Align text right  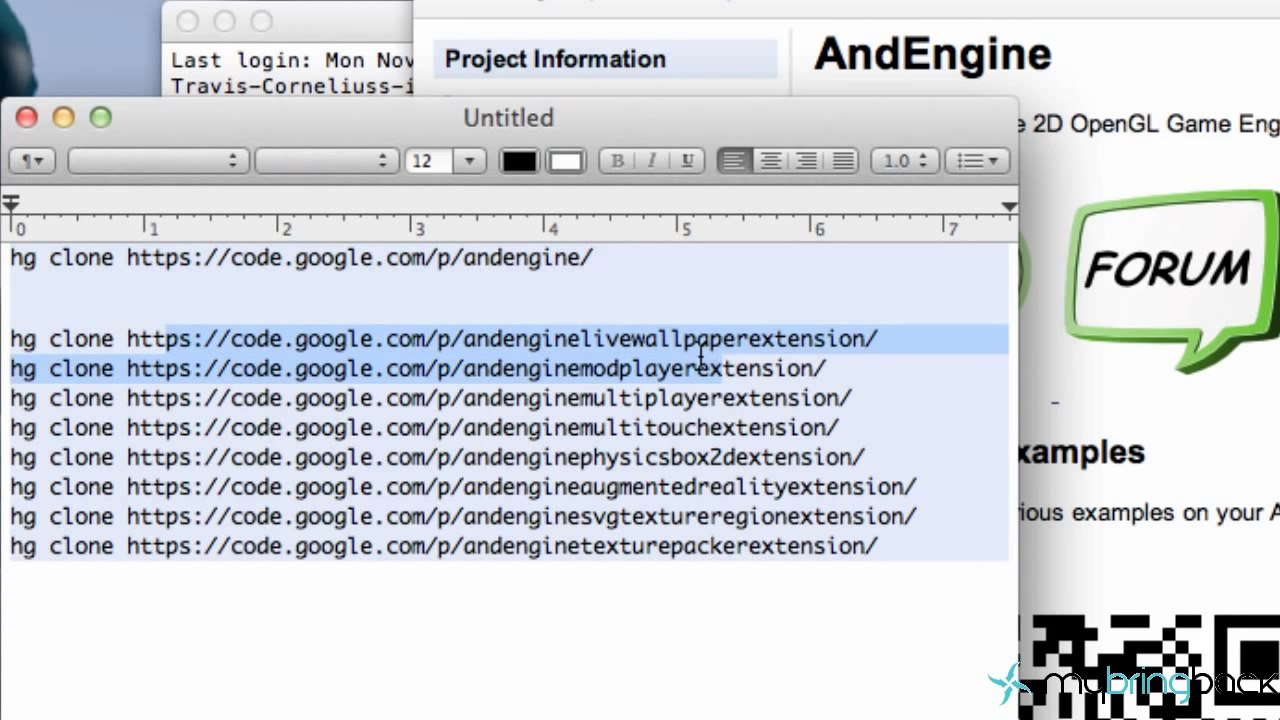tap(807, 161)
